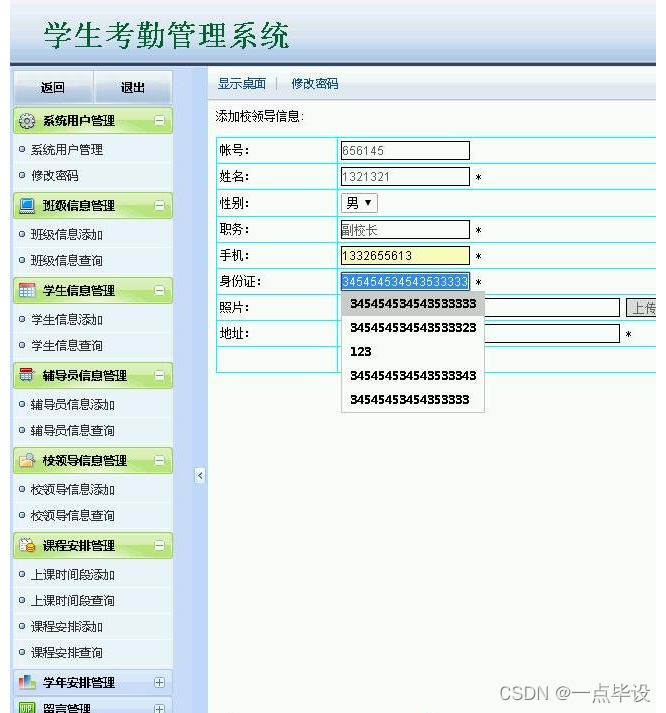Image resolution: width=666 pixels, height=713 pixels.
Task: Open 上课时间段查询 in the sidebar
Action: tap(73, 601)
